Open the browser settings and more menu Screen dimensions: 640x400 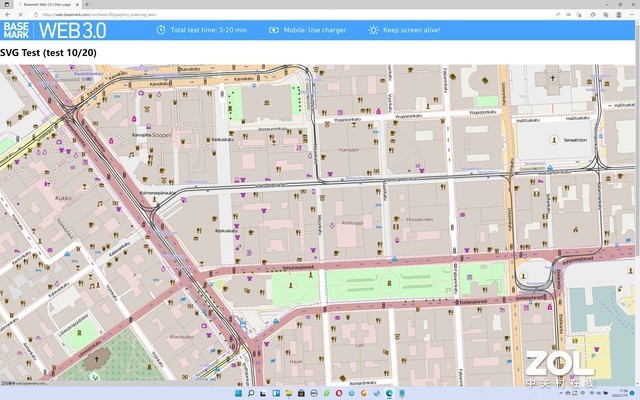[631, 15]
